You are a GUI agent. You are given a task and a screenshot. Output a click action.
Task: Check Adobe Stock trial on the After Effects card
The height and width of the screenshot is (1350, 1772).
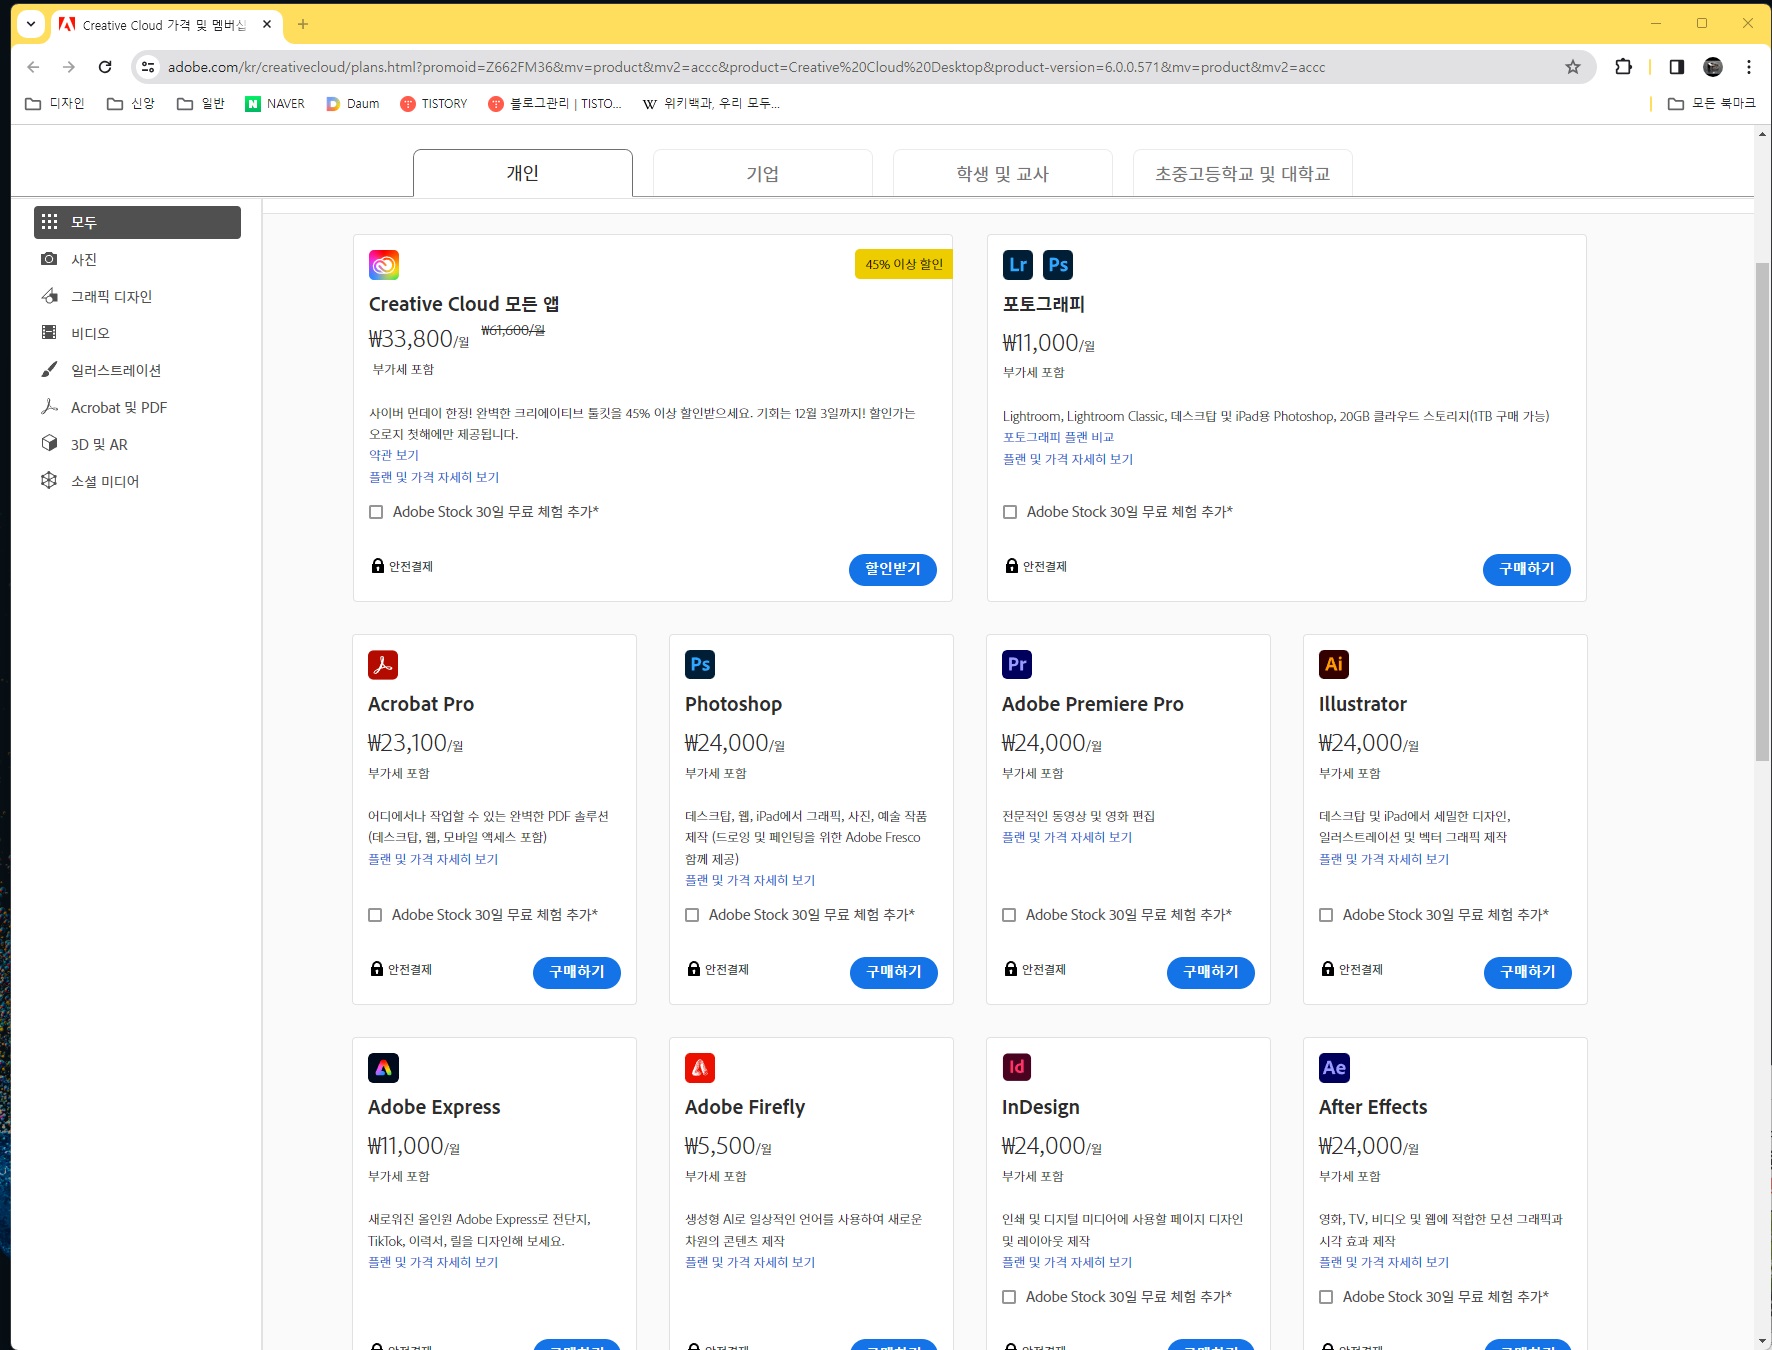click(x=1326, y=1297)
